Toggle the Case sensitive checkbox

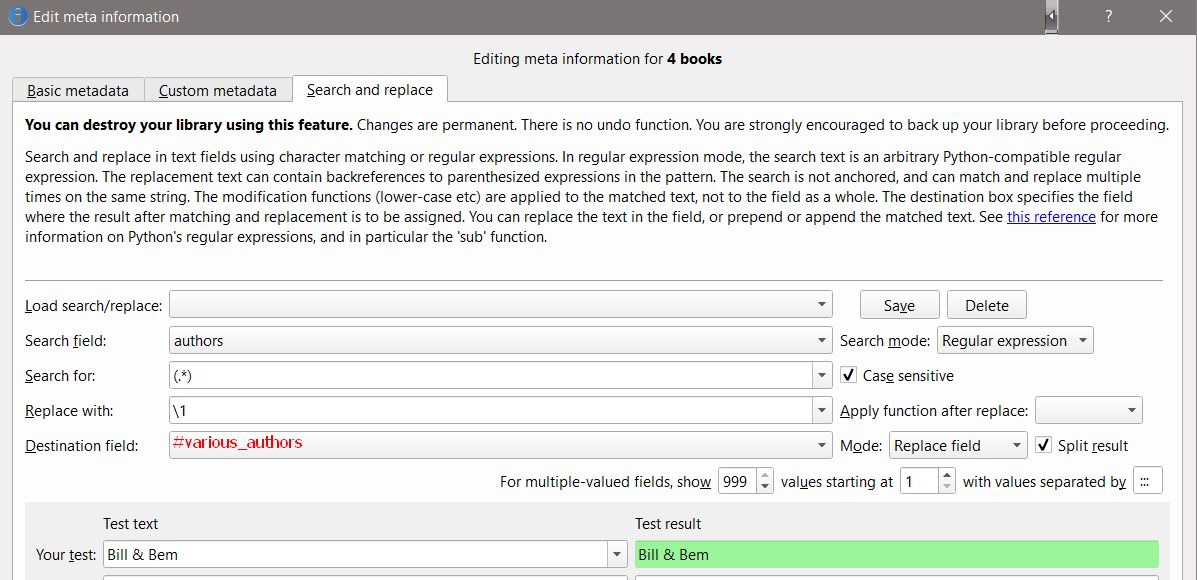(849, 376)
